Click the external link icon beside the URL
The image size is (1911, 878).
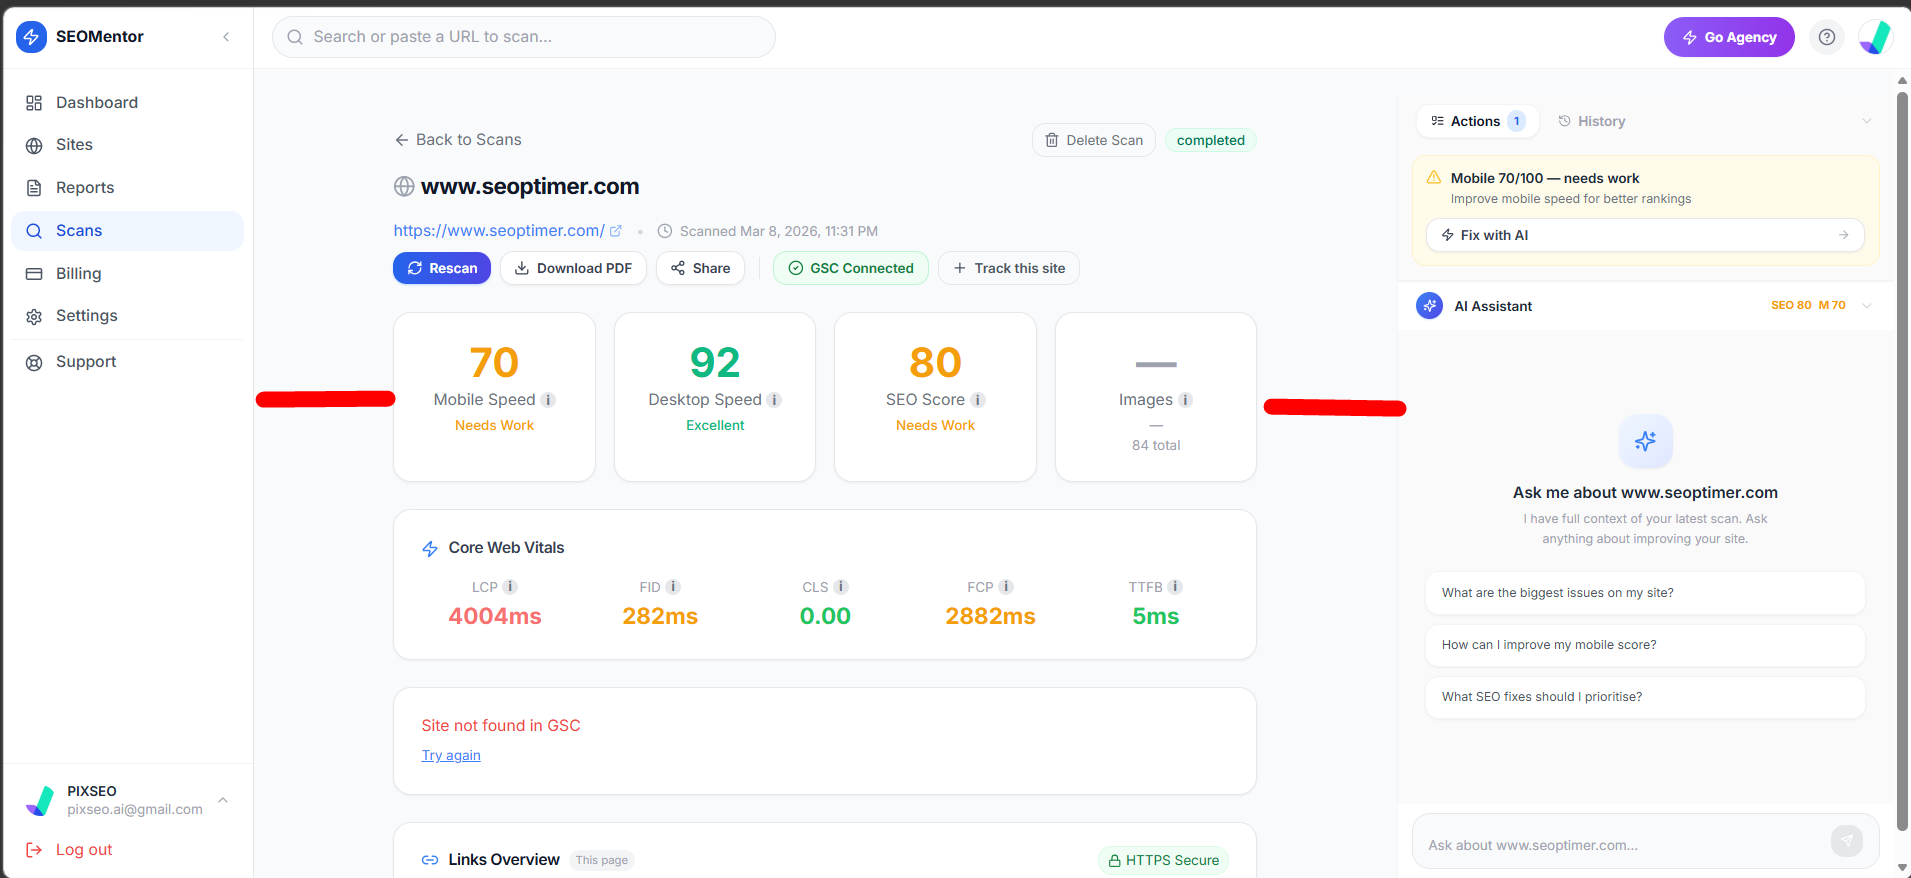[x=616, y=231]
